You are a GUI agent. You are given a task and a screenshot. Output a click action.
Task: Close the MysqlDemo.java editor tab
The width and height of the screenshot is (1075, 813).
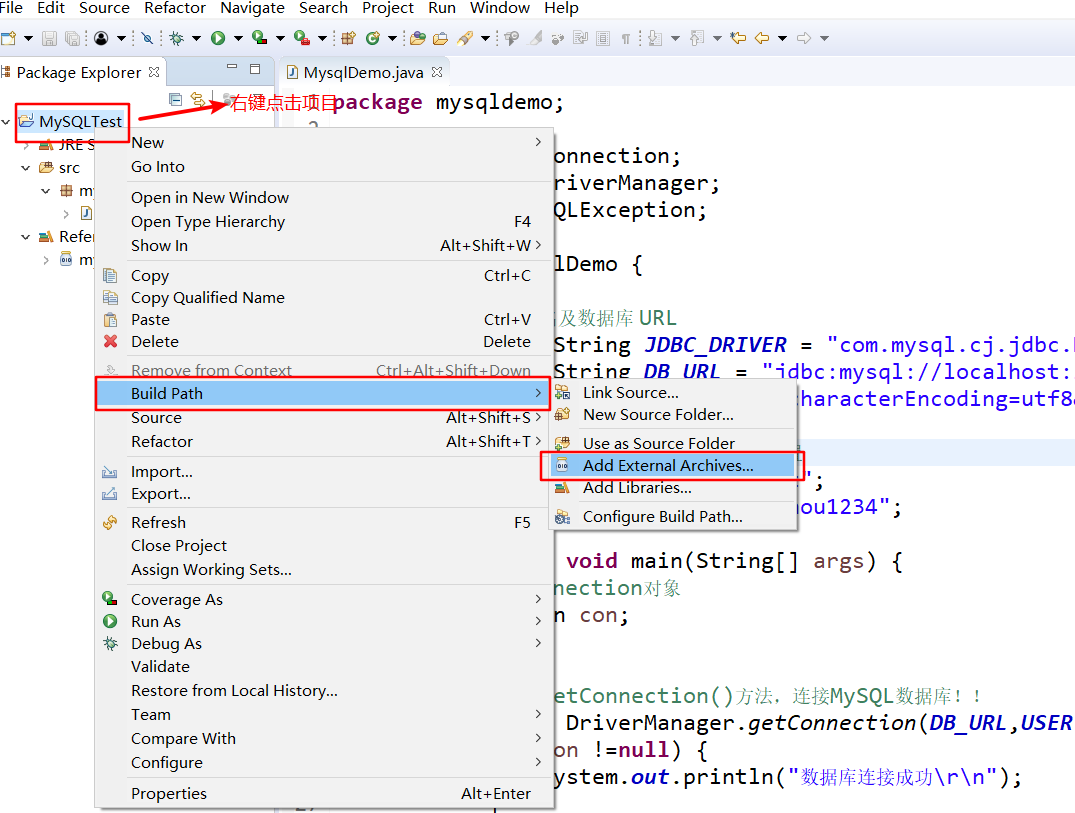[x=437, y=72]
